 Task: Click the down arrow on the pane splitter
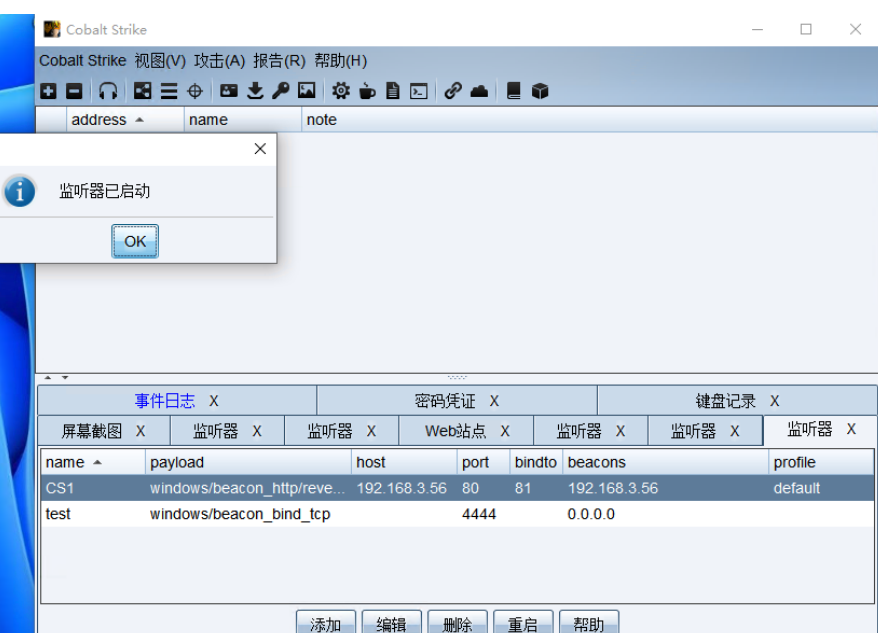point(65,378)
